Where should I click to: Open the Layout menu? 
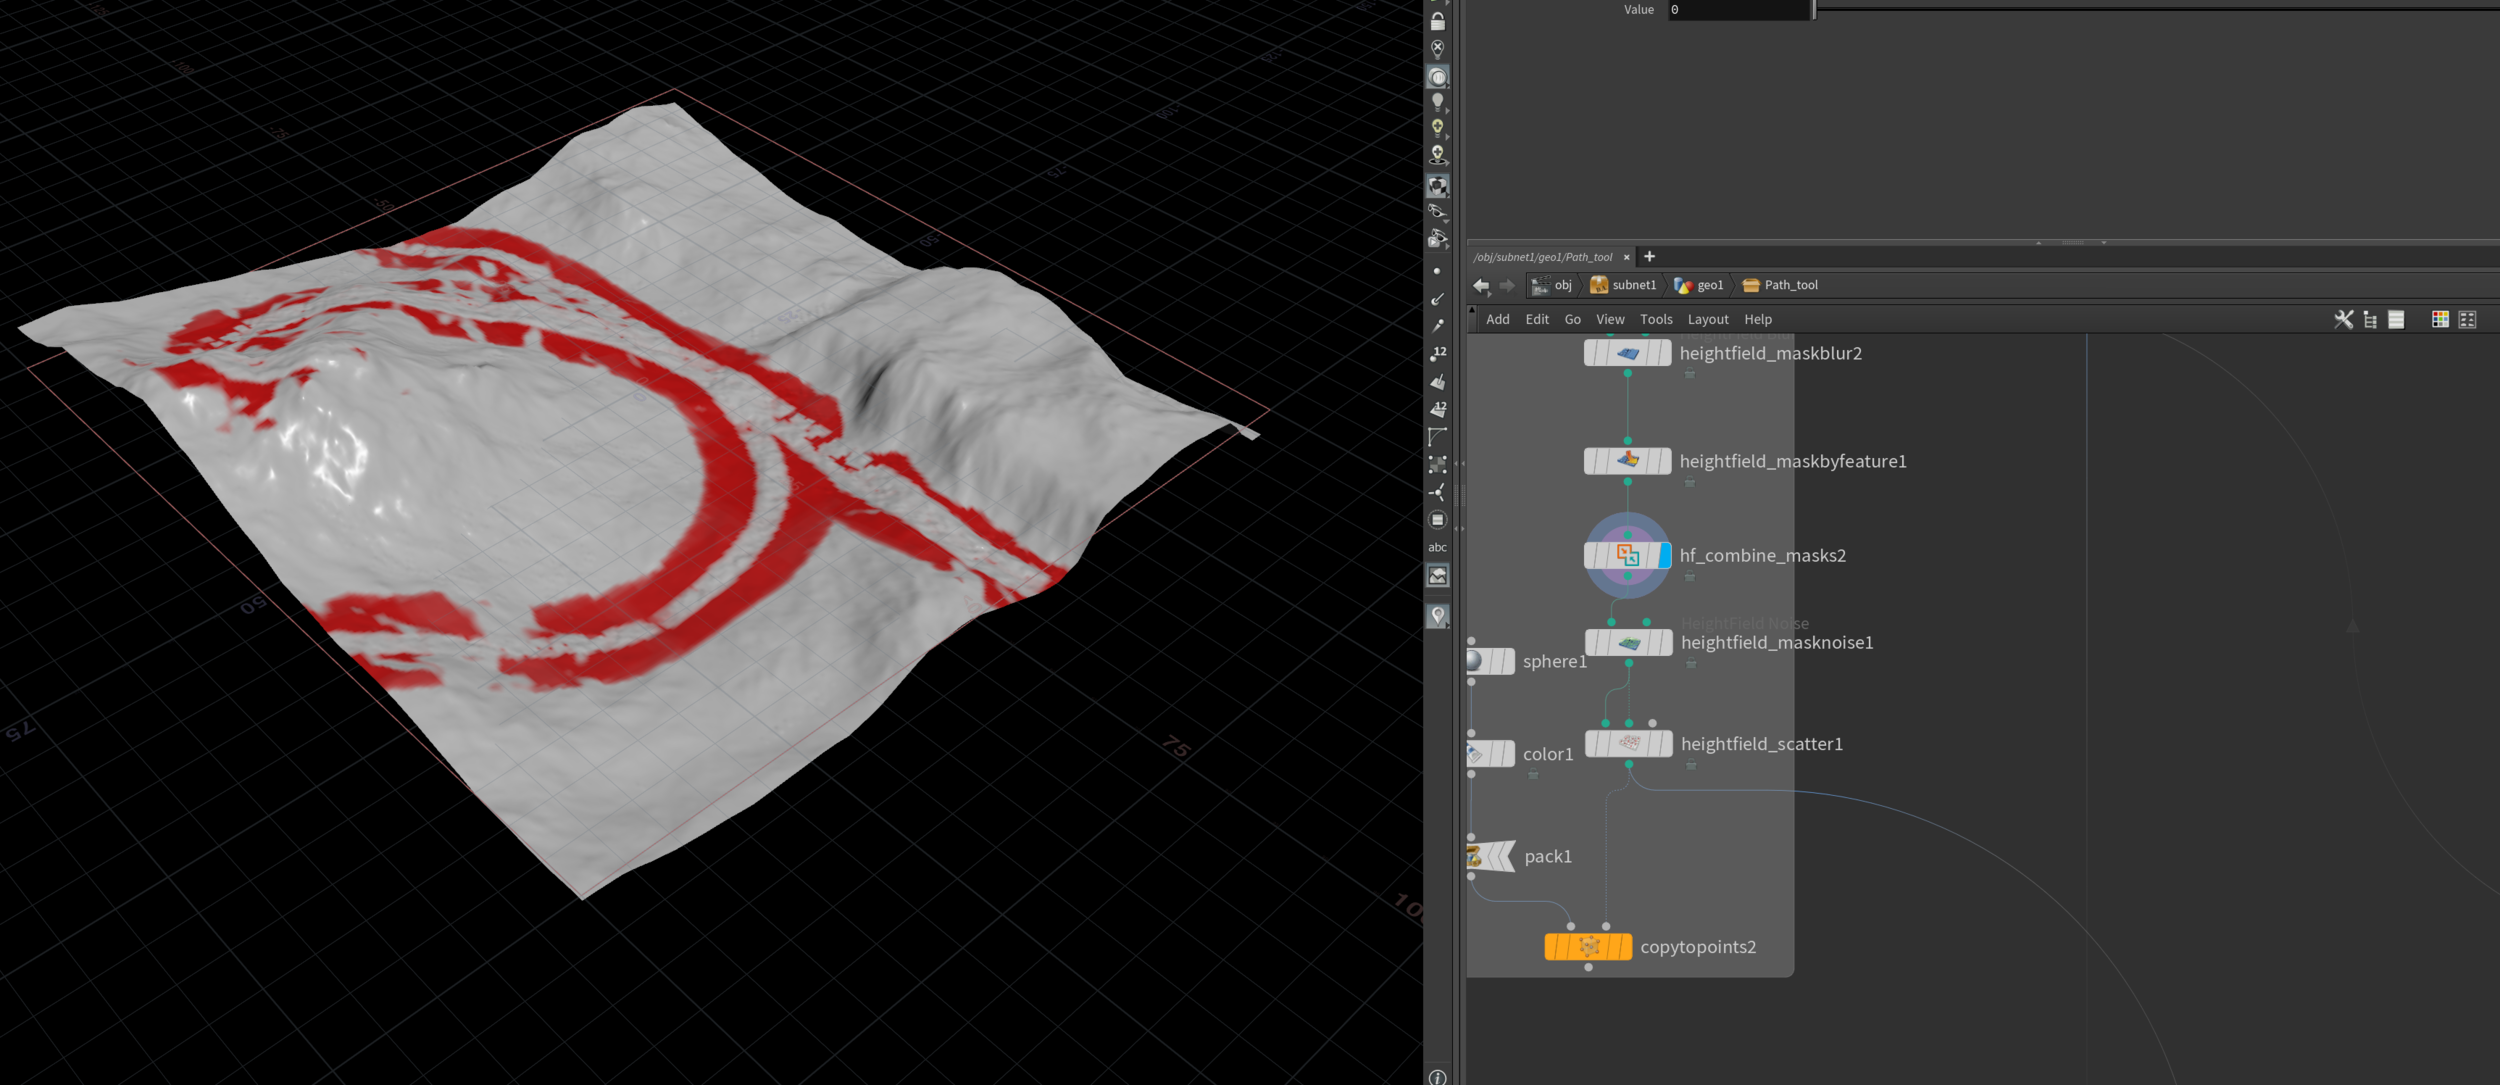point(1707,319)
